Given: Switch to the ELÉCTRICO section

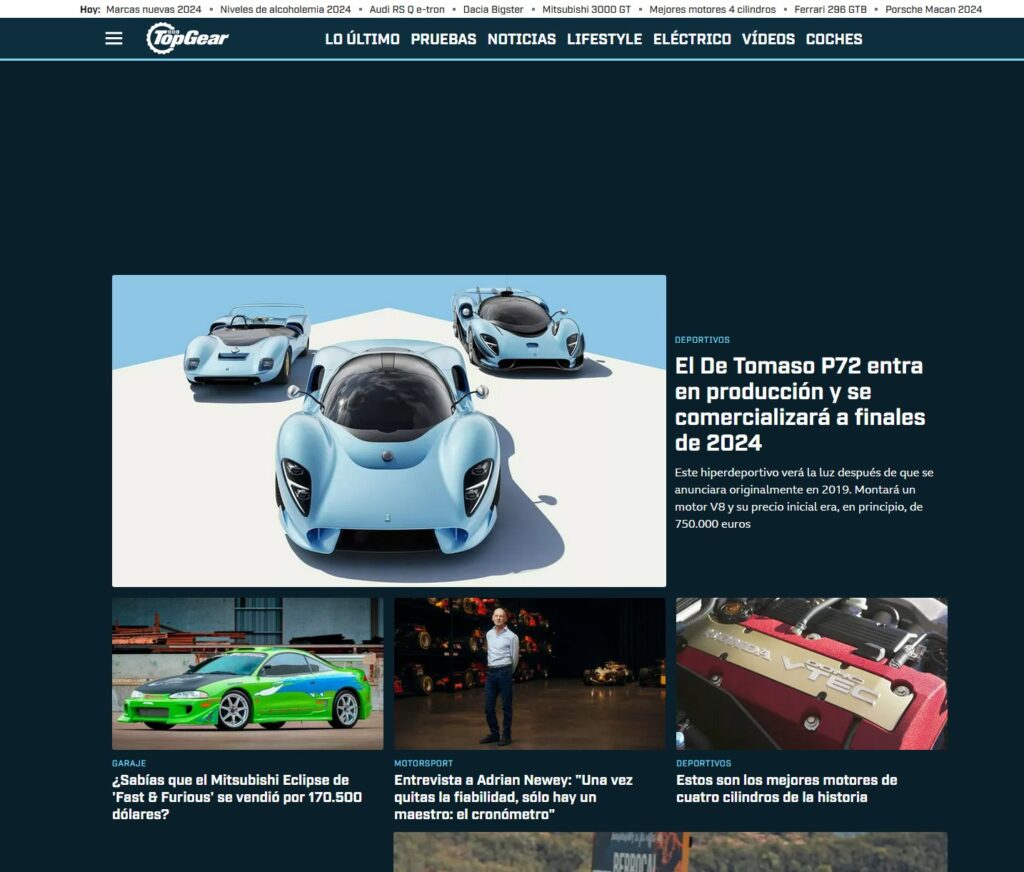Looking at the screenshot, I should [x=692, y=39].
